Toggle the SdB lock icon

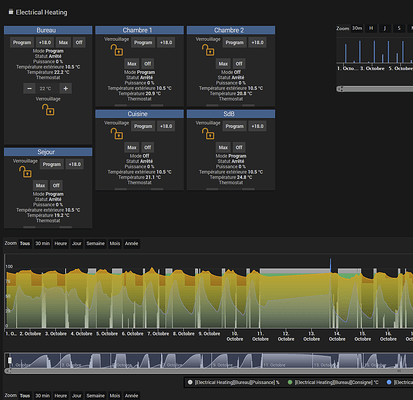[208, 134]
